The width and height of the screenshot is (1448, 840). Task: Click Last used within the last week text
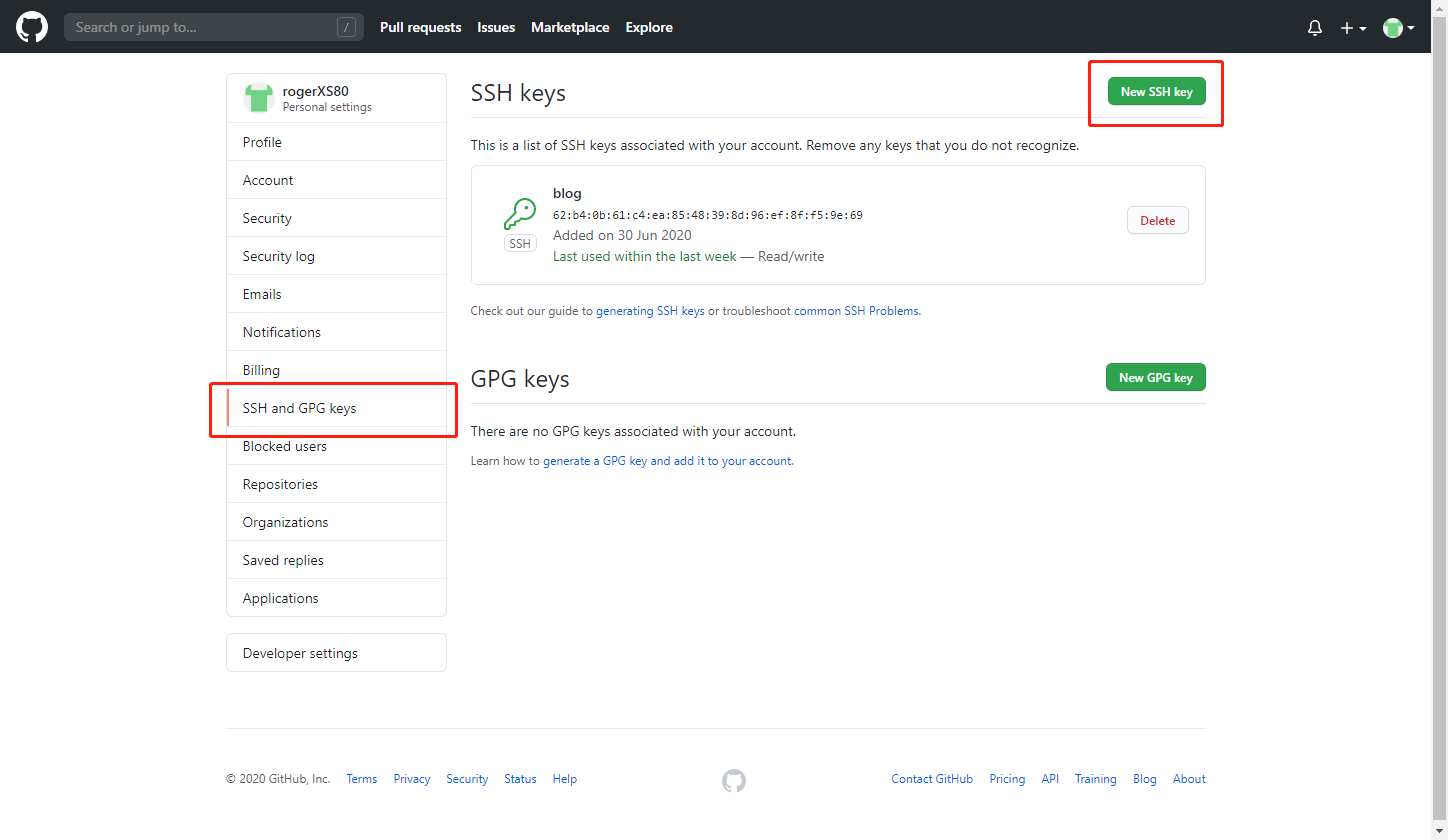(x=644, y=256)
